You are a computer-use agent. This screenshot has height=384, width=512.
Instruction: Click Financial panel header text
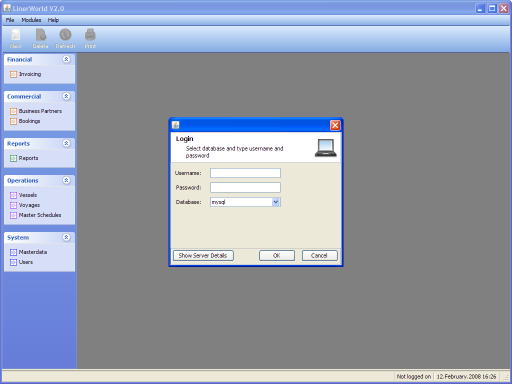click(20, 59)
